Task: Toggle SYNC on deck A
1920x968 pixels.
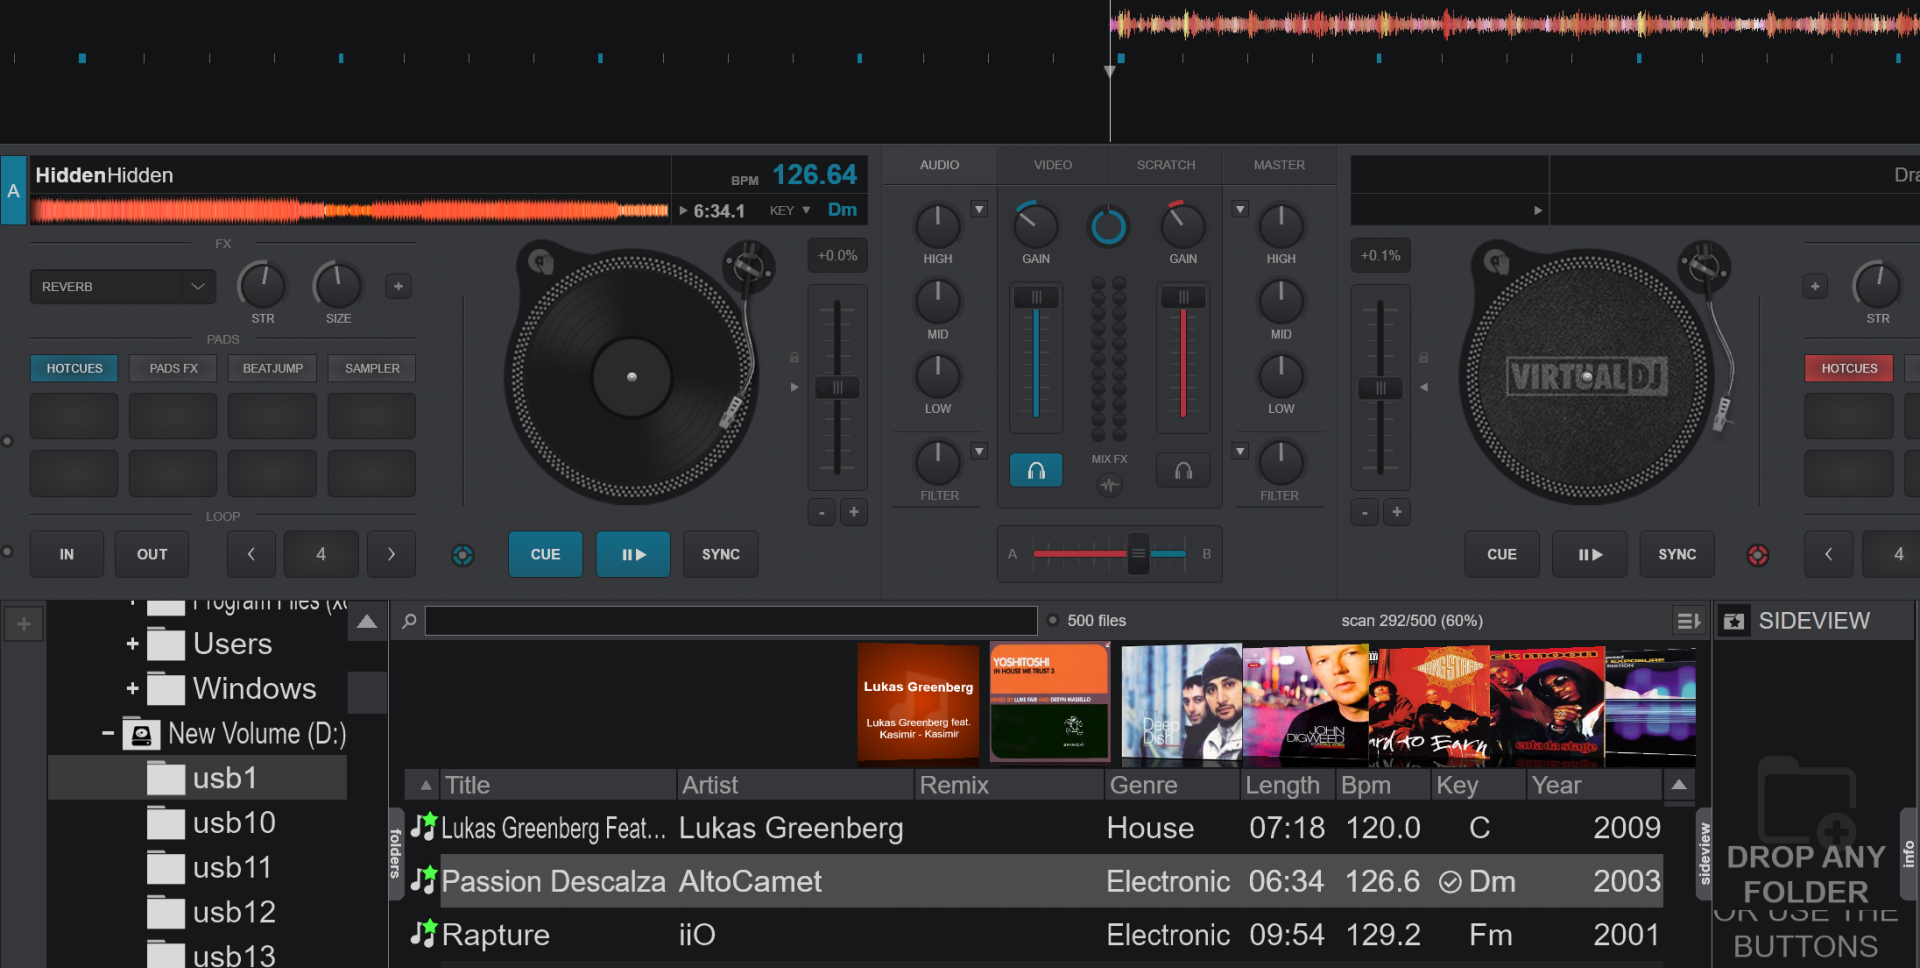Action: click(x=720, y=554)
